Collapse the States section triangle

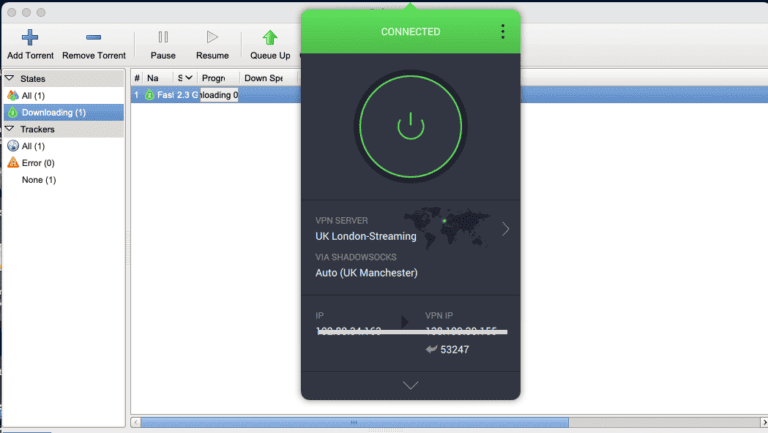9,78
